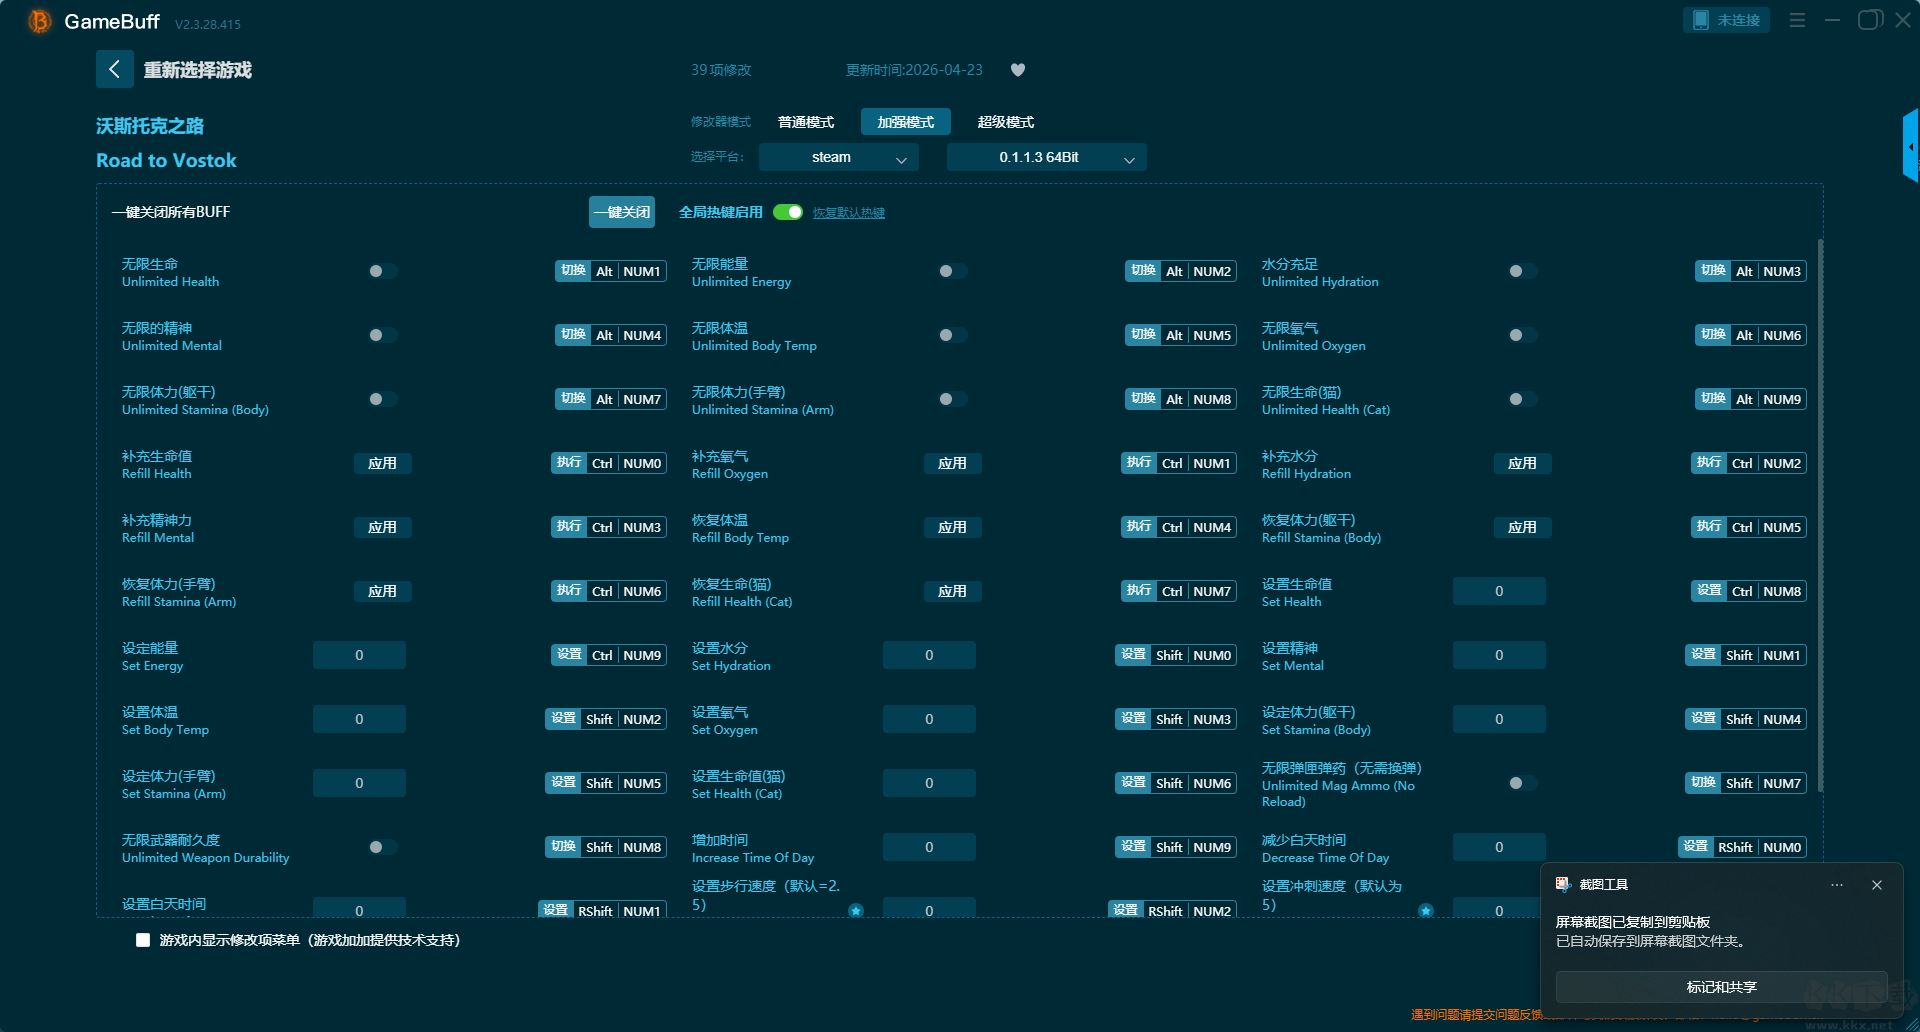
Task: Click the Set Oxygen value field
Action: pyautogui.click(x=929, y=719)
